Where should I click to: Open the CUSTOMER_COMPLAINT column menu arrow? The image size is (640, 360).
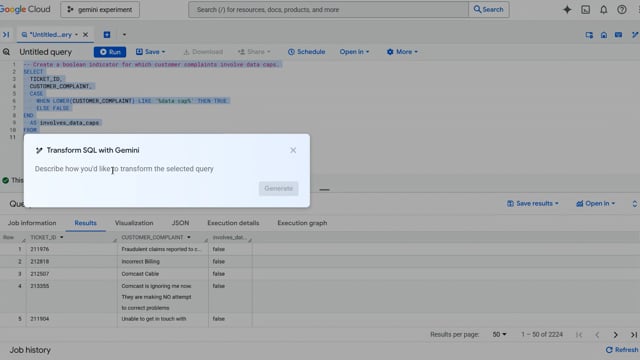(x=189, y=237)
